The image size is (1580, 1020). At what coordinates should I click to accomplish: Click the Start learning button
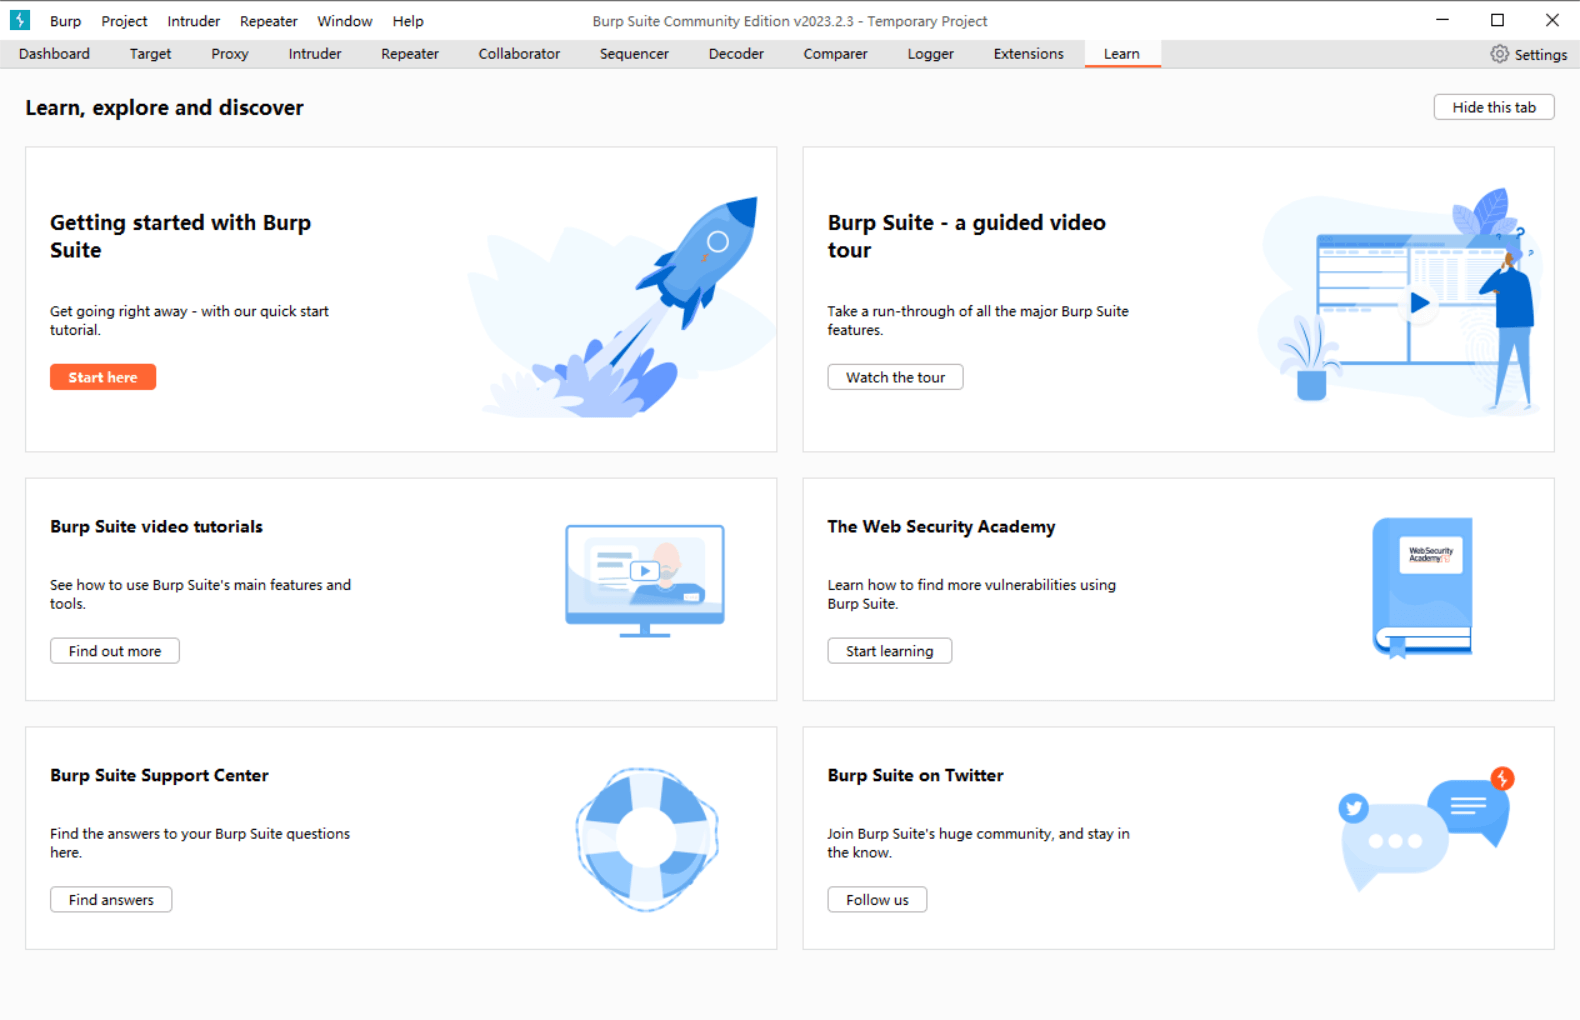890,651
